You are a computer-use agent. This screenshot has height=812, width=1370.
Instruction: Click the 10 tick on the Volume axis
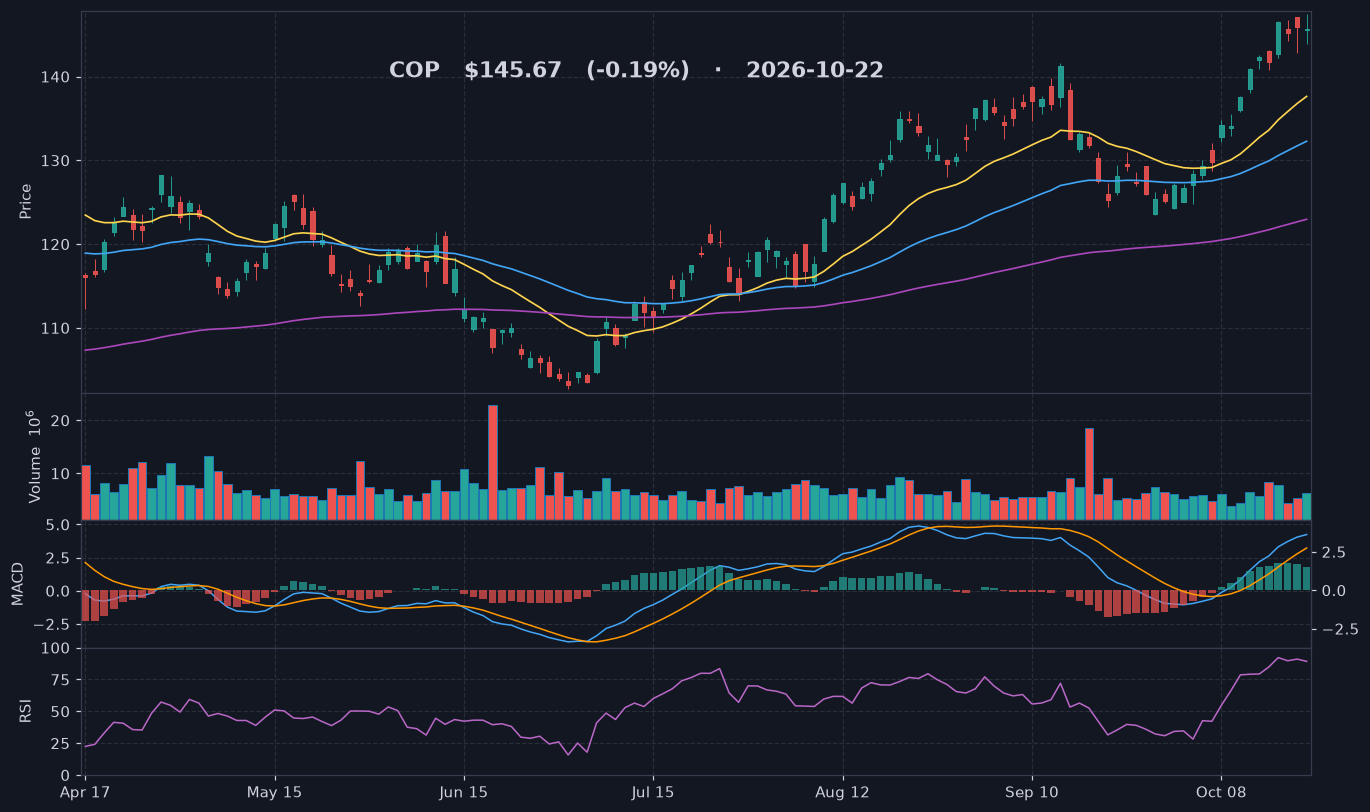click(x=60, y=473)
